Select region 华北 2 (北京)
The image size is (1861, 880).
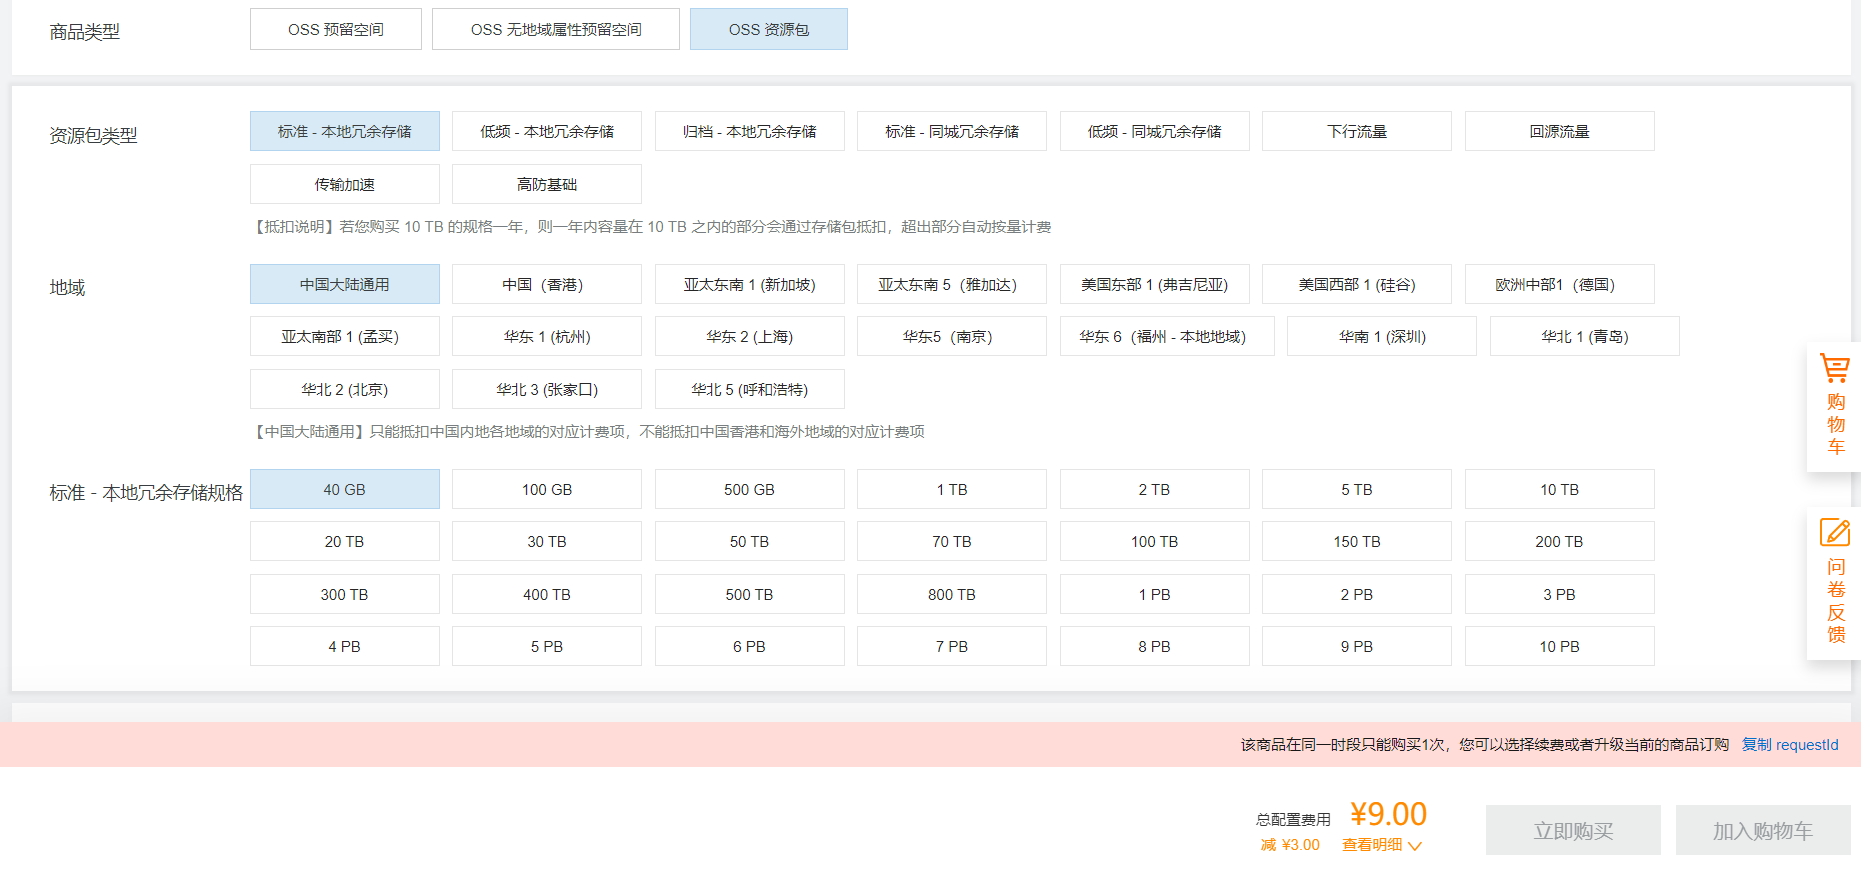(x=344, y=390)
